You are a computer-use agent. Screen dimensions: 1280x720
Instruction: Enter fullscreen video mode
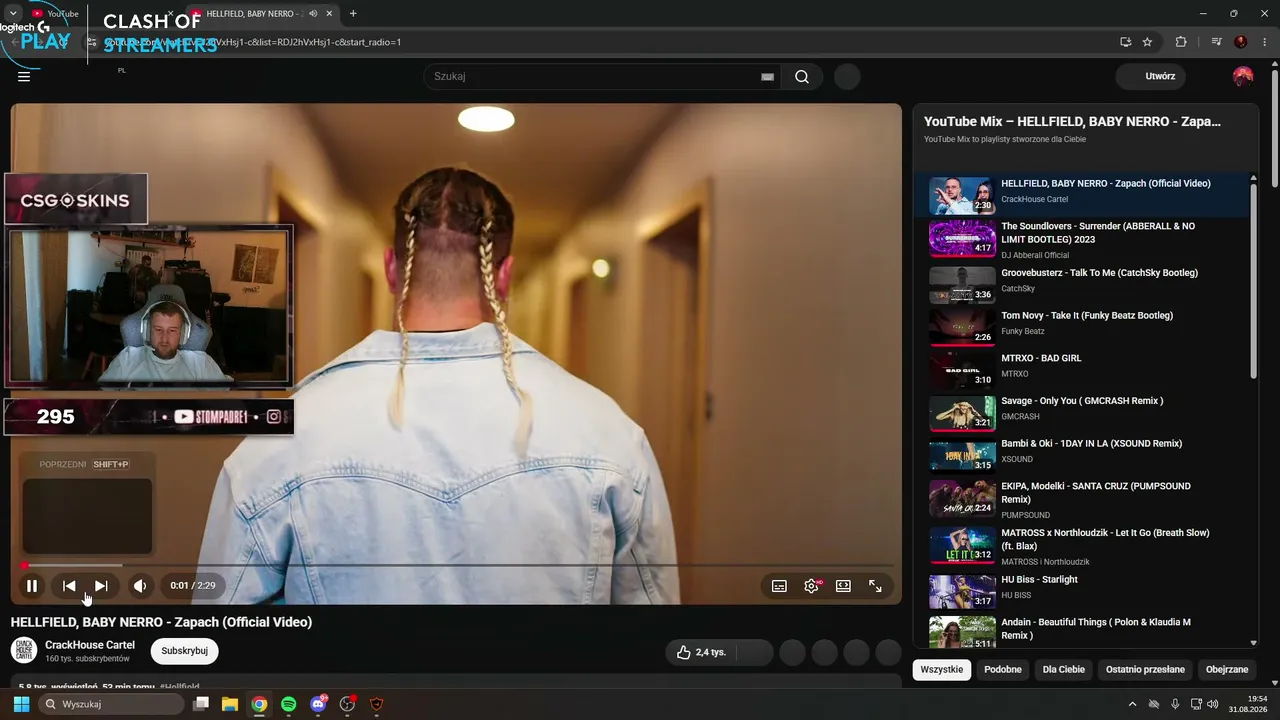(875, 586)
